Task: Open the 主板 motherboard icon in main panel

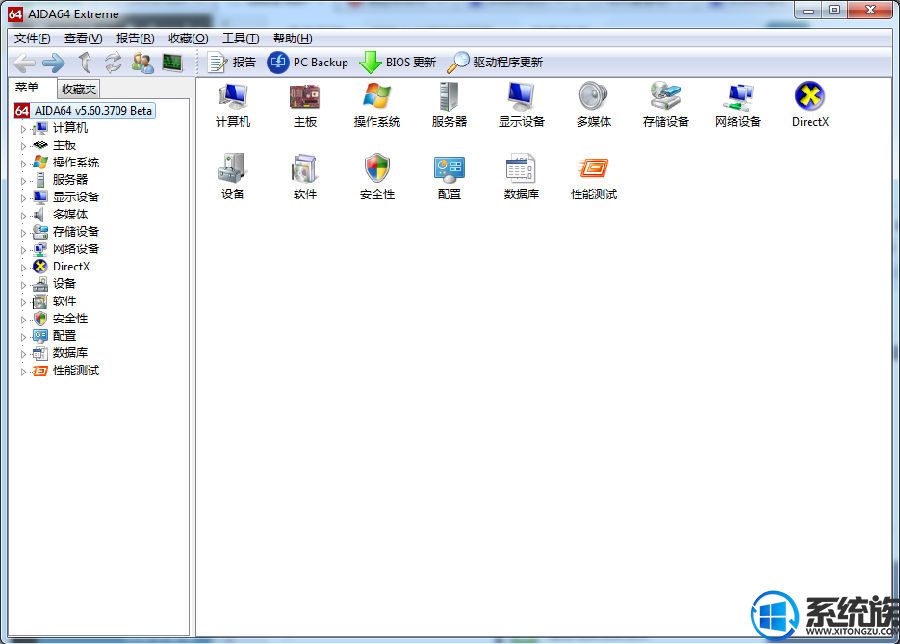Action: coord(305,96)
